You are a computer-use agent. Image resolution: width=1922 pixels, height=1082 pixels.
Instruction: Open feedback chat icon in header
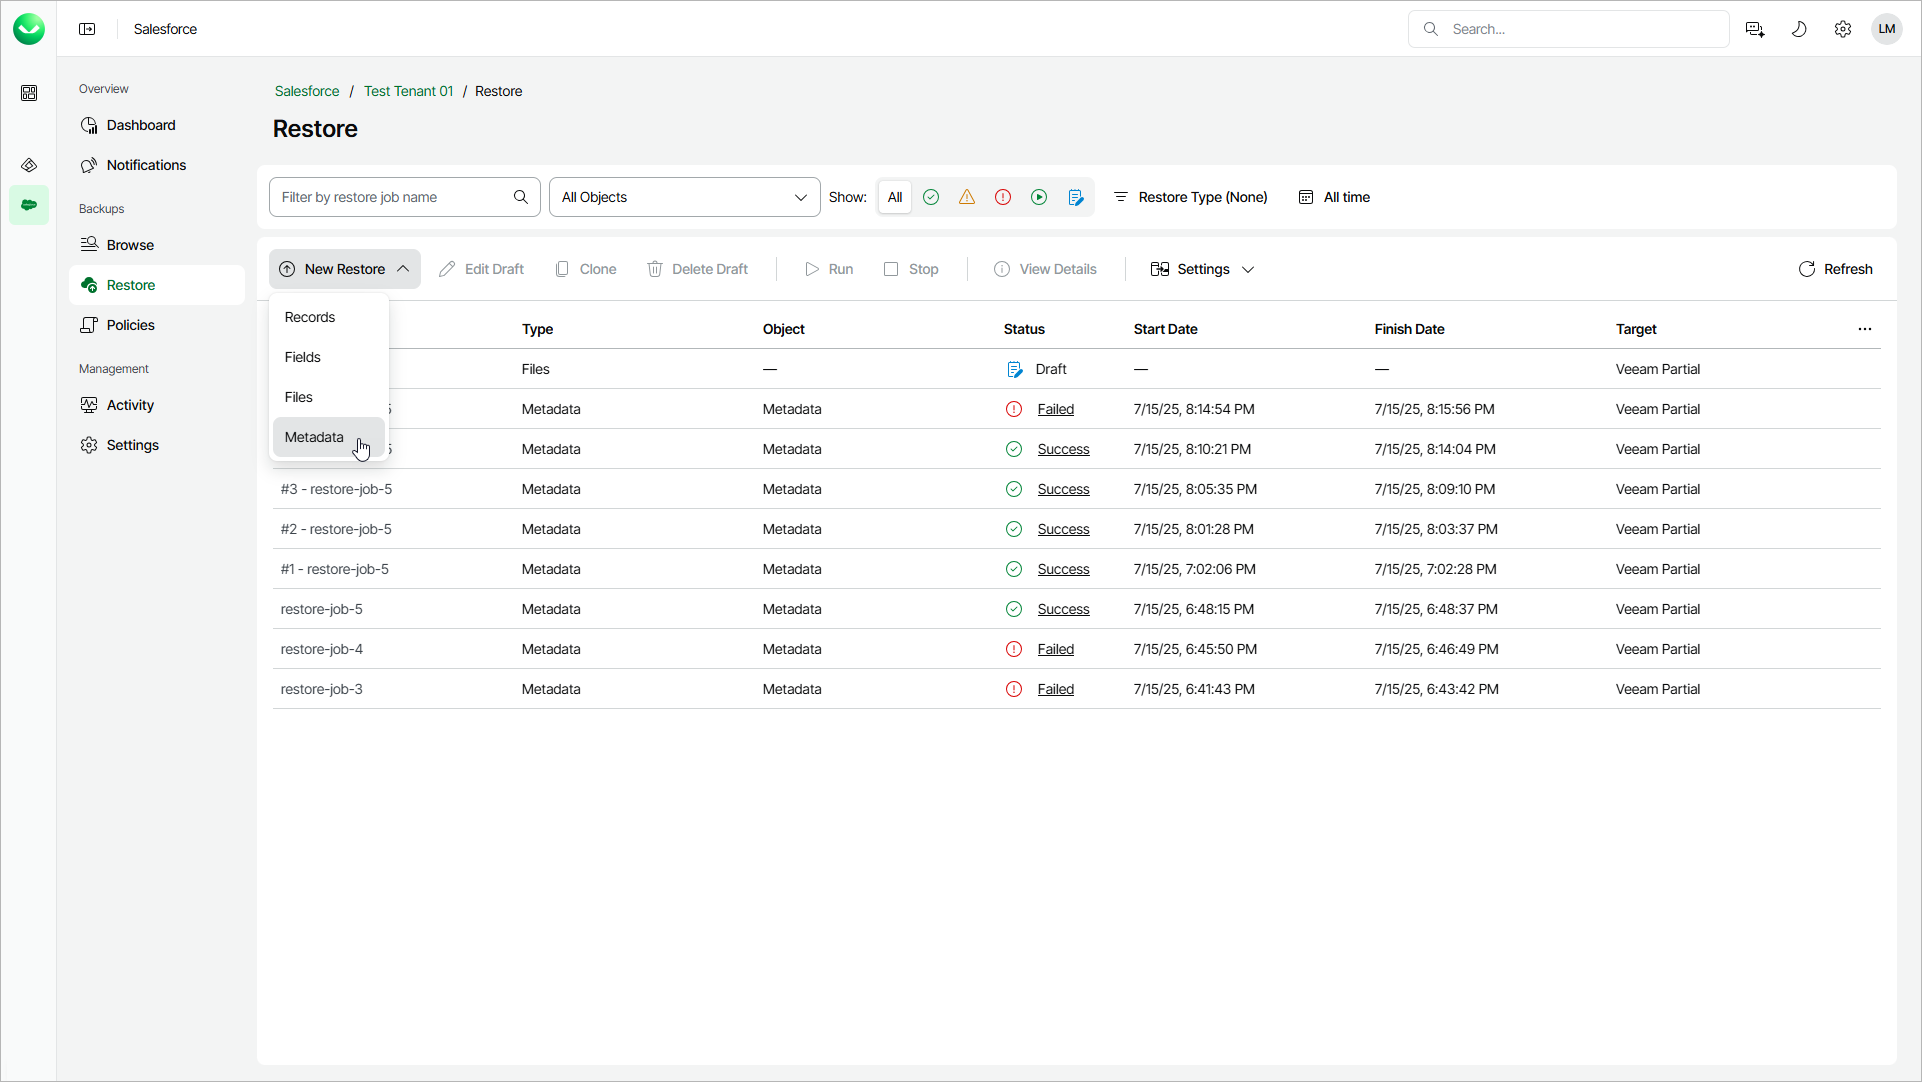pyautogui.click(x=1755, y=29)
